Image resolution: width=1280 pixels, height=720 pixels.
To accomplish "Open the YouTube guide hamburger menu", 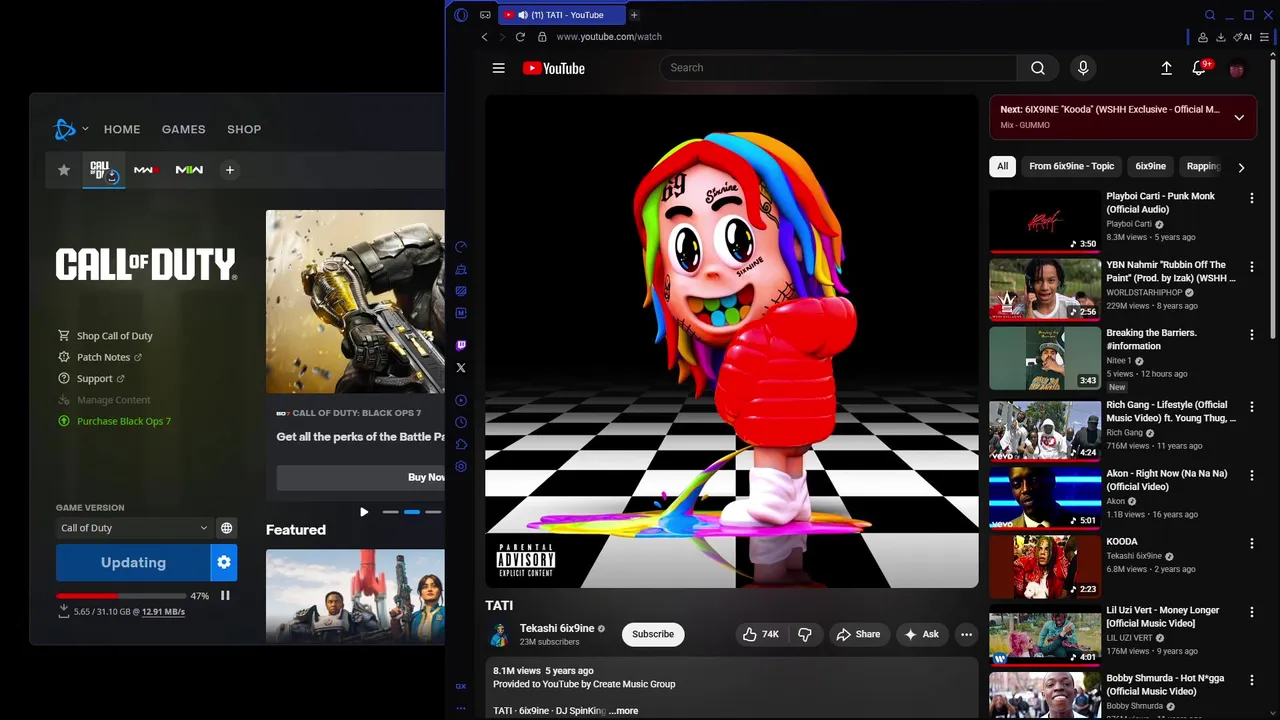I will click(x=498, y=68).
